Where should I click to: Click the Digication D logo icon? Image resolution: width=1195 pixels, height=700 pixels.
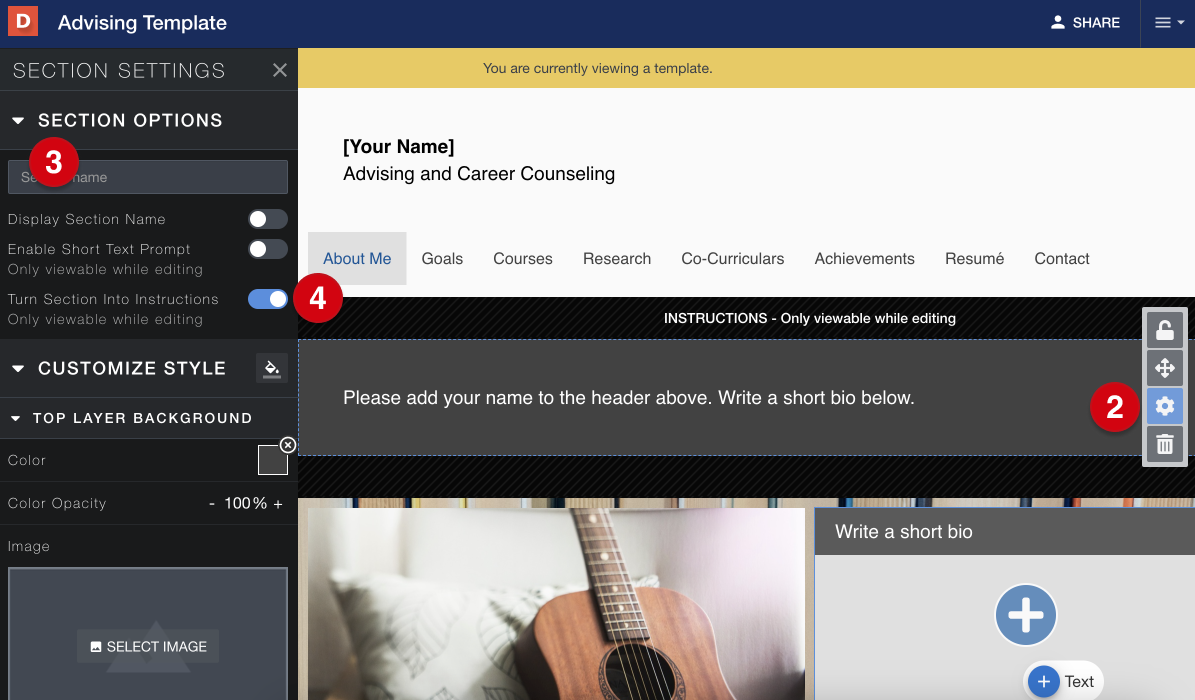coord(23,21)
